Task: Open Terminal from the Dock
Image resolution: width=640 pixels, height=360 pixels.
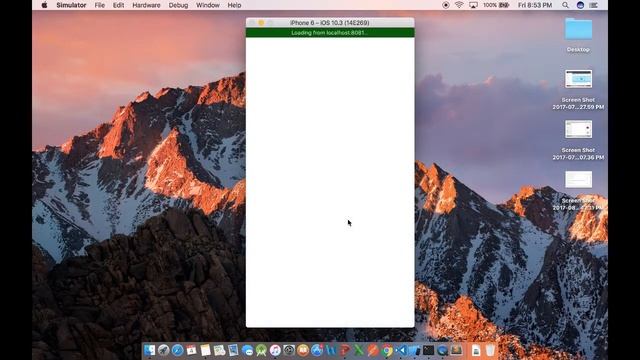Action: [x=429, y=350]
